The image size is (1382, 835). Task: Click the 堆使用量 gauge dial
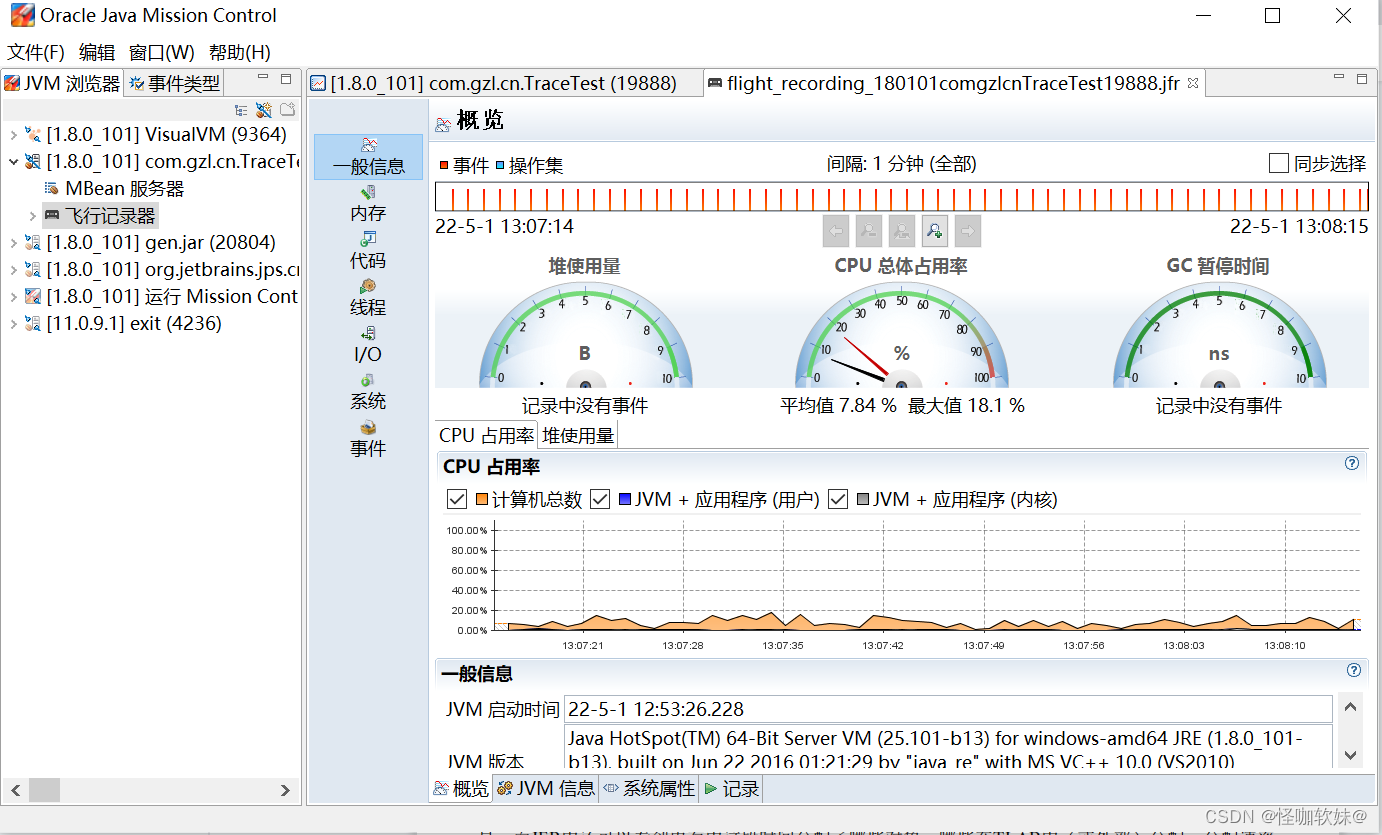pos(585,335)
